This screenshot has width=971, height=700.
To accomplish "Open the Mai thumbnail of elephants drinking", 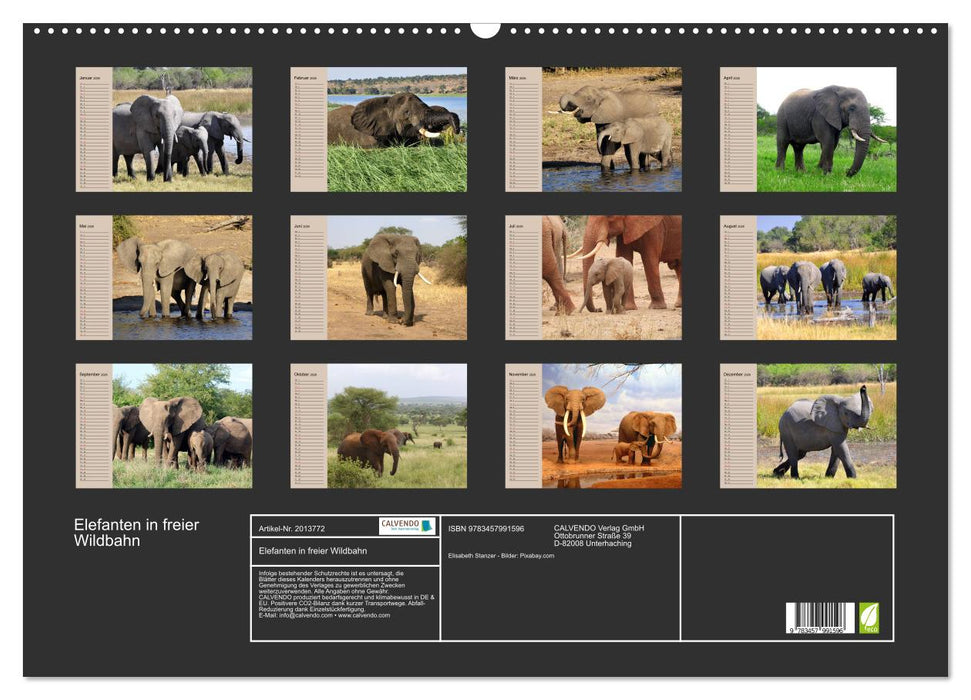I will click(181, 277).
